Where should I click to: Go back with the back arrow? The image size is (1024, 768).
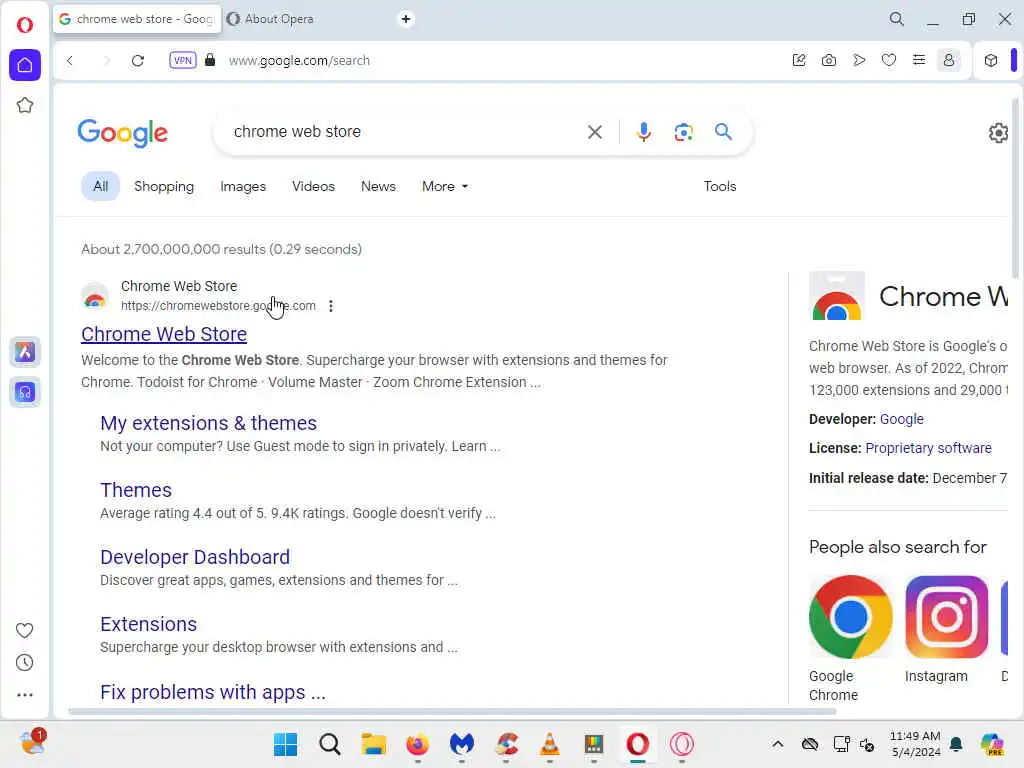pyautogui.click(x=70, y=60)
